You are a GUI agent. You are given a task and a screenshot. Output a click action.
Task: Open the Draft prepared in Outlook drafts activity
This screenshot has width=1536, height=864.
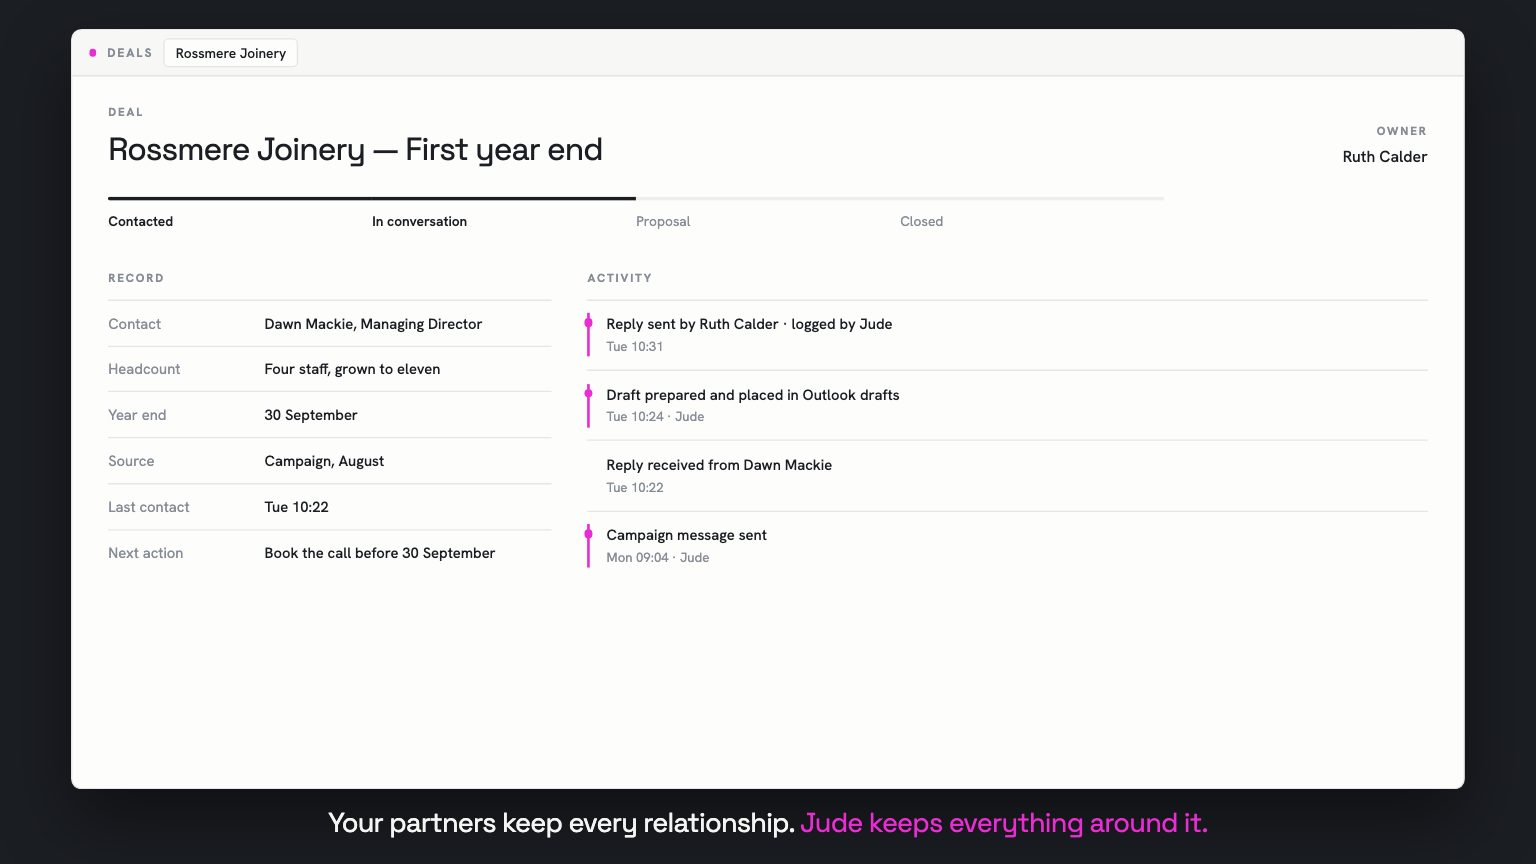point(1007,405)
